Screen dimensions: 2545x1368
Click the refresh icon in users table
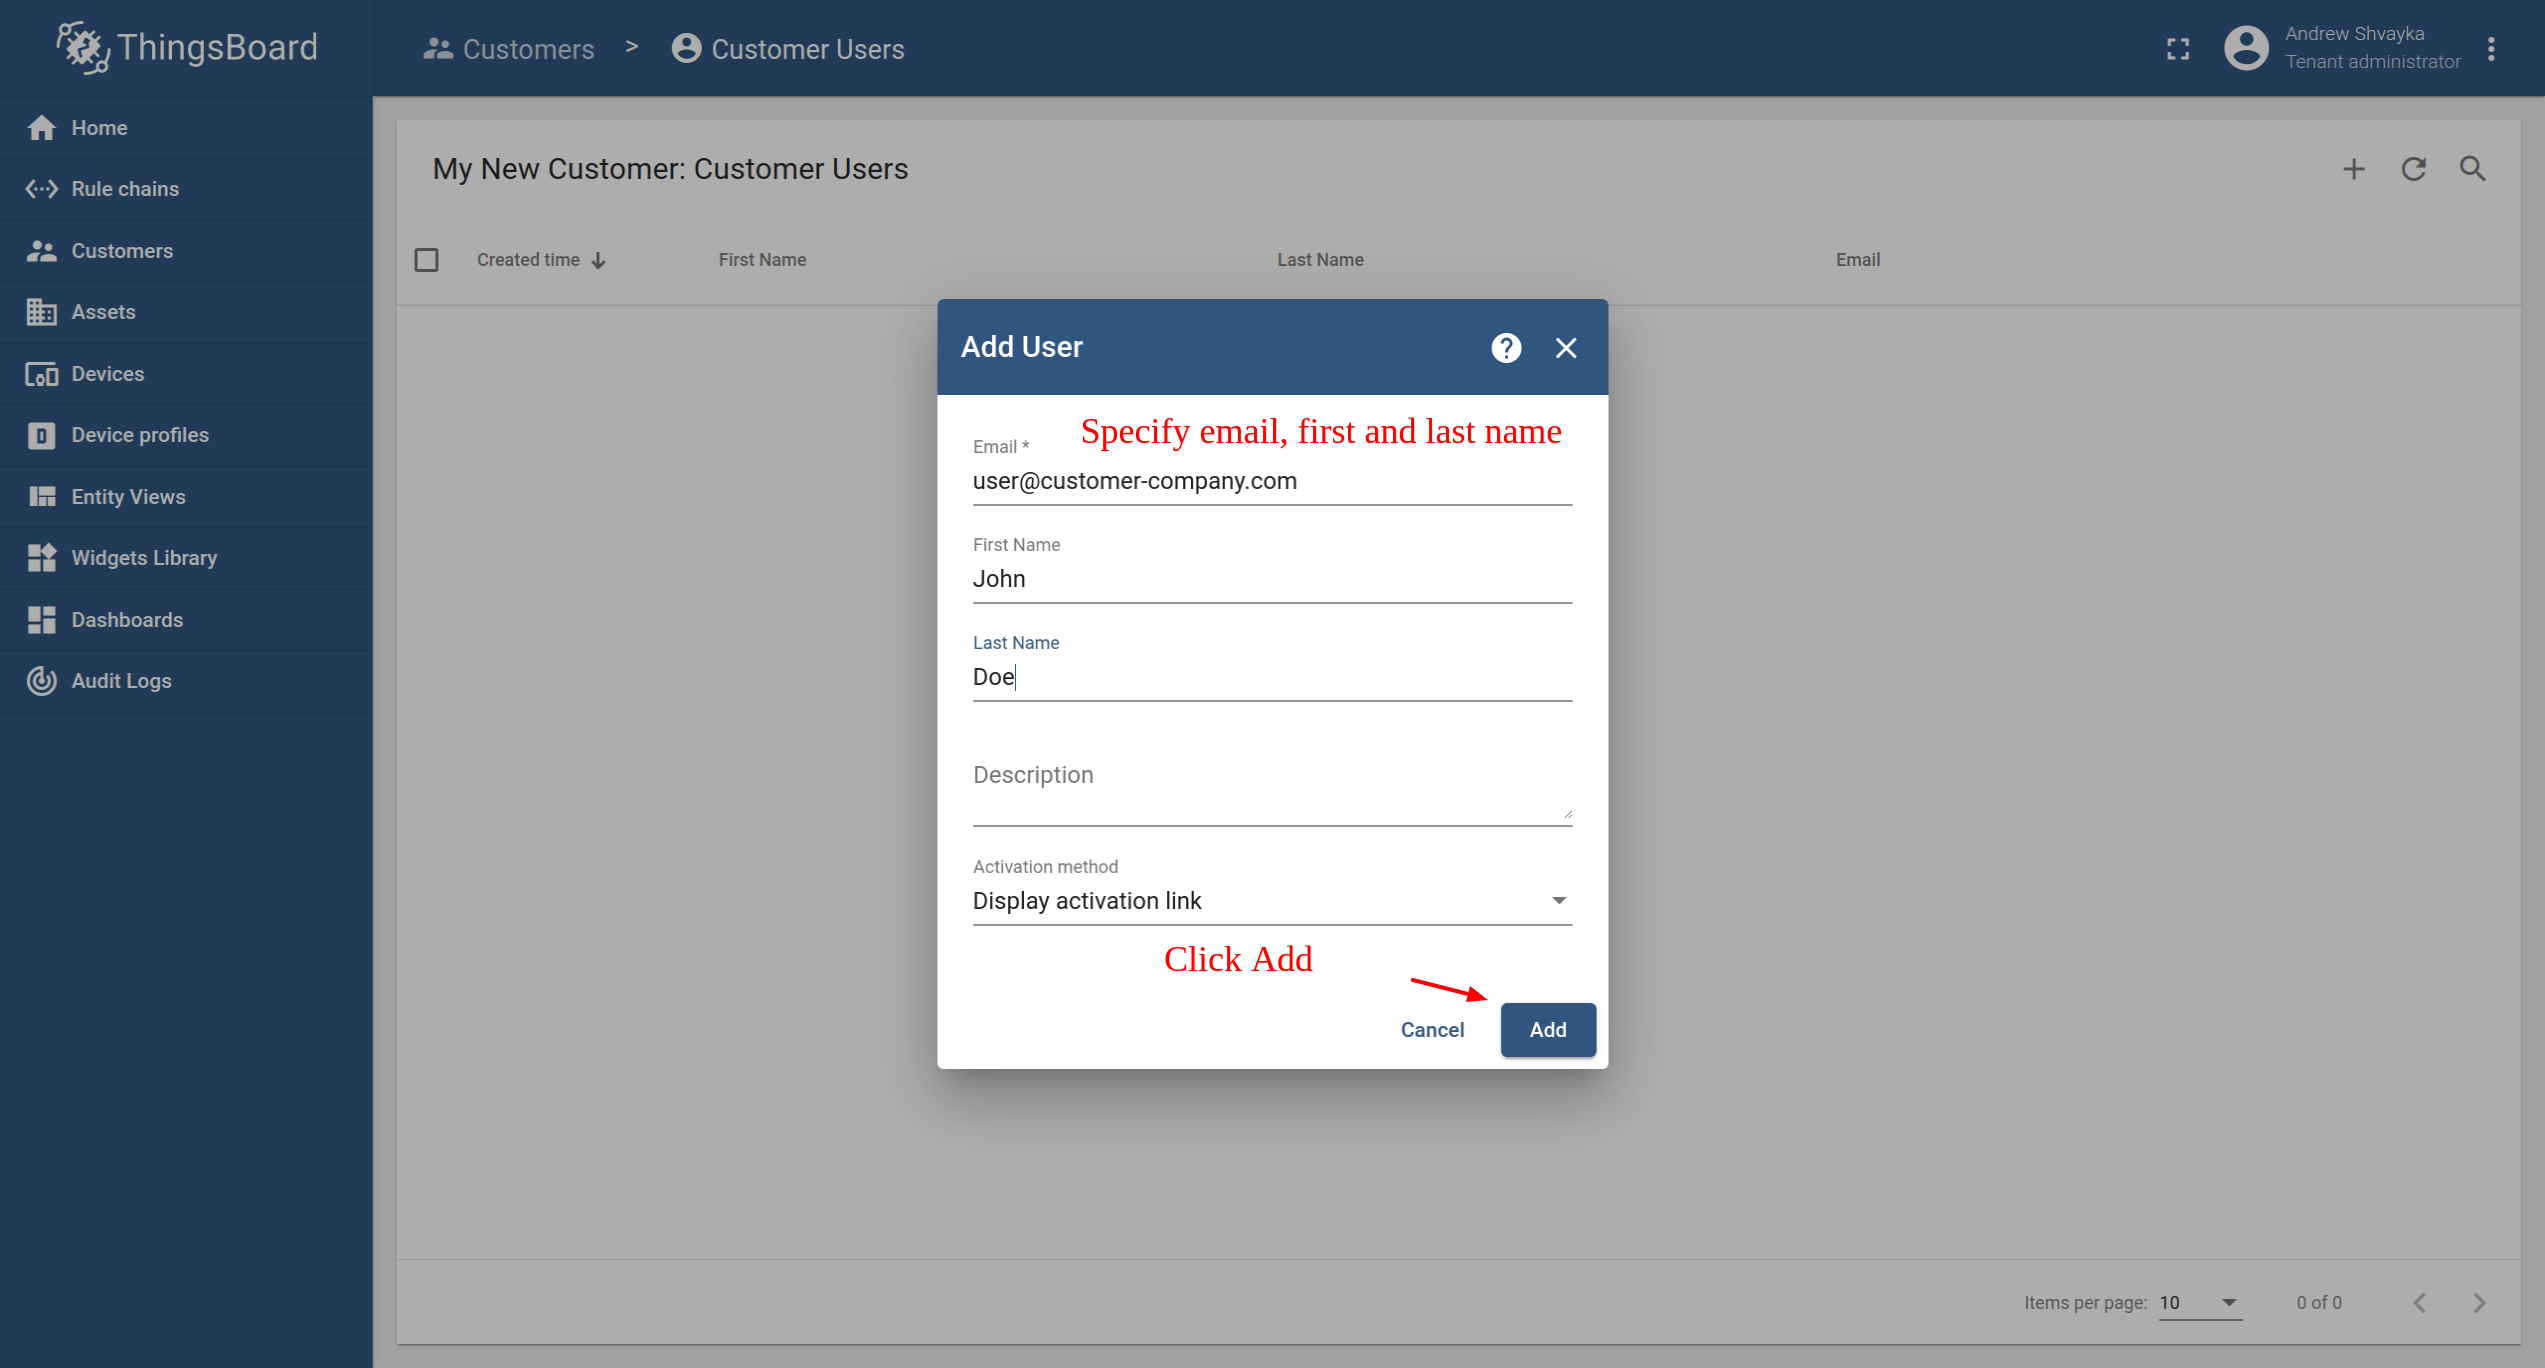2414,169
